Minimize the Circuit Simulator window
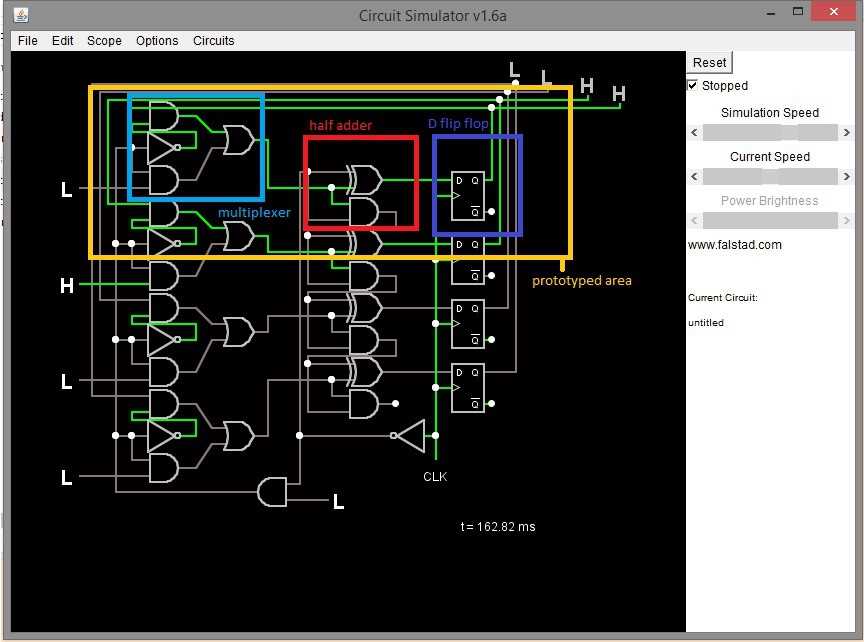 point(771,12)
